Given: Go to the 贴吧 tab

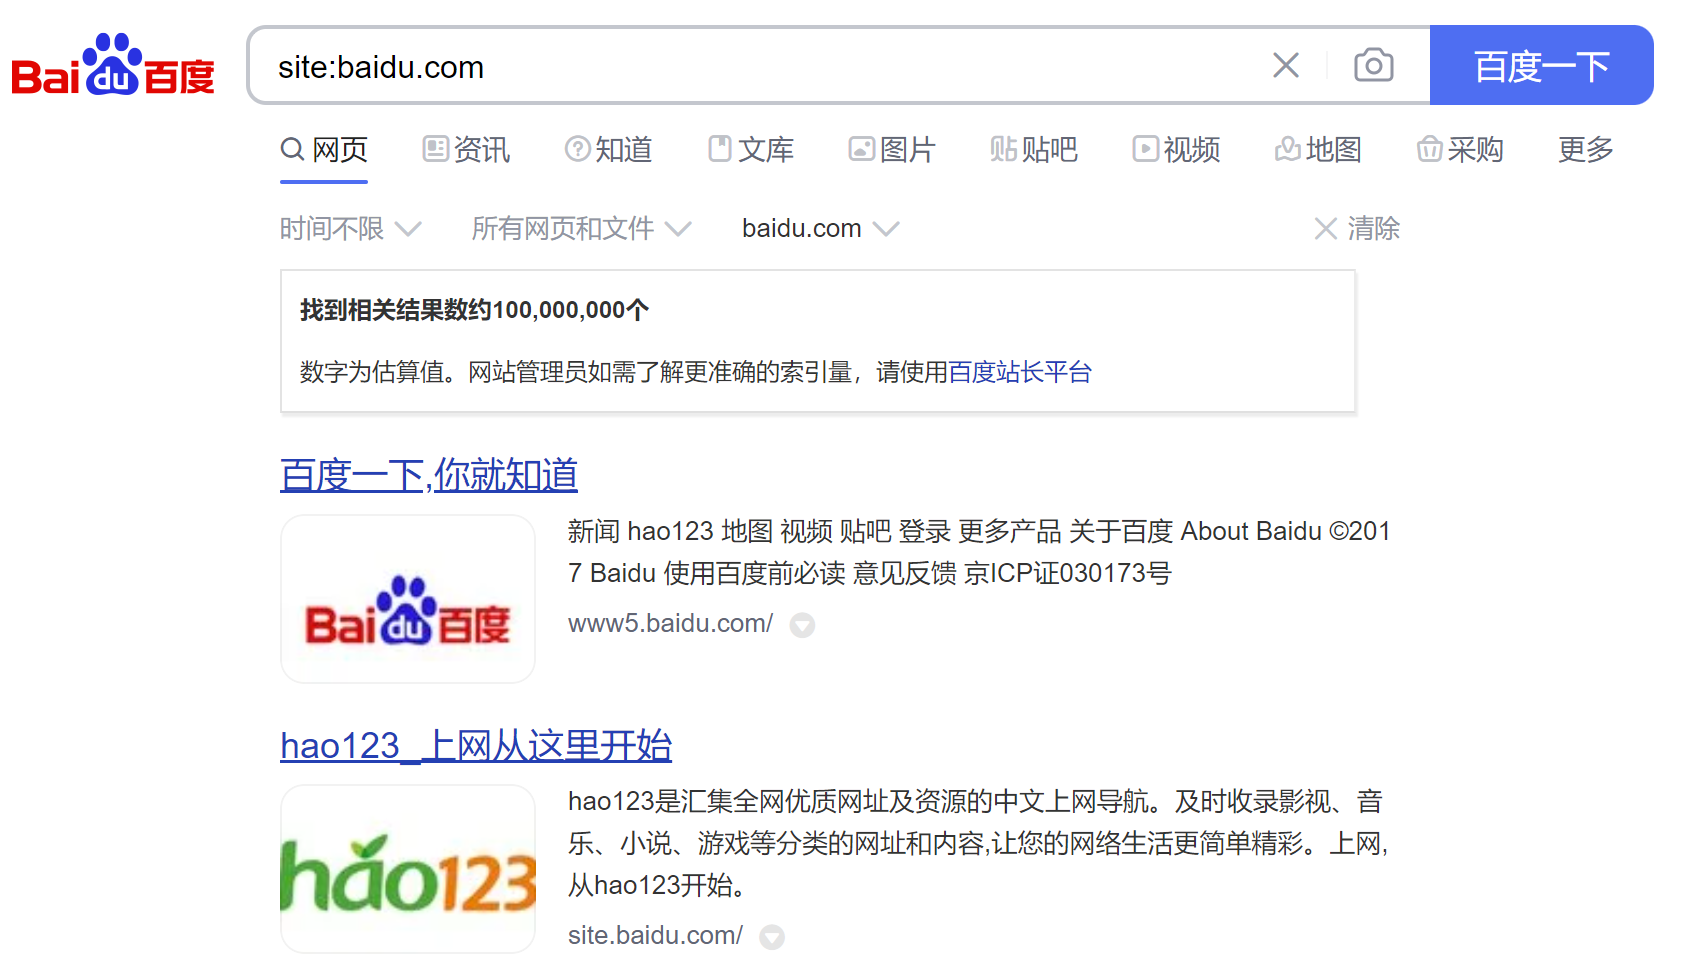Looking at the screenshot, I should (1034, 150).
